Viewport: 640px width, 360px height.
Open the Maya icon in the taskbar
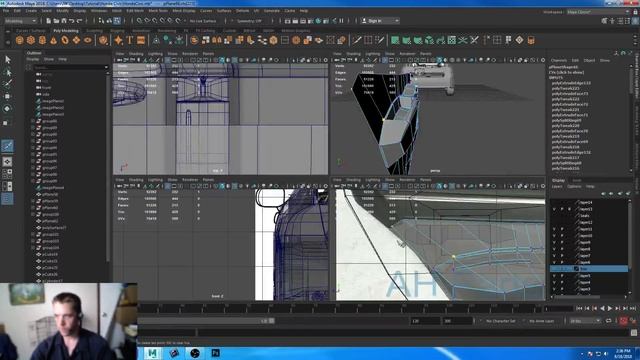click(152, 353)
